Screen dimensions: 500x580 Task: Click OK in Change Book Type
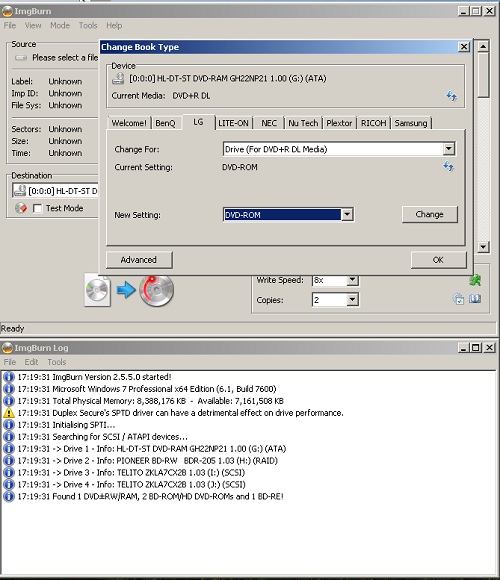[x=438, y=260]
